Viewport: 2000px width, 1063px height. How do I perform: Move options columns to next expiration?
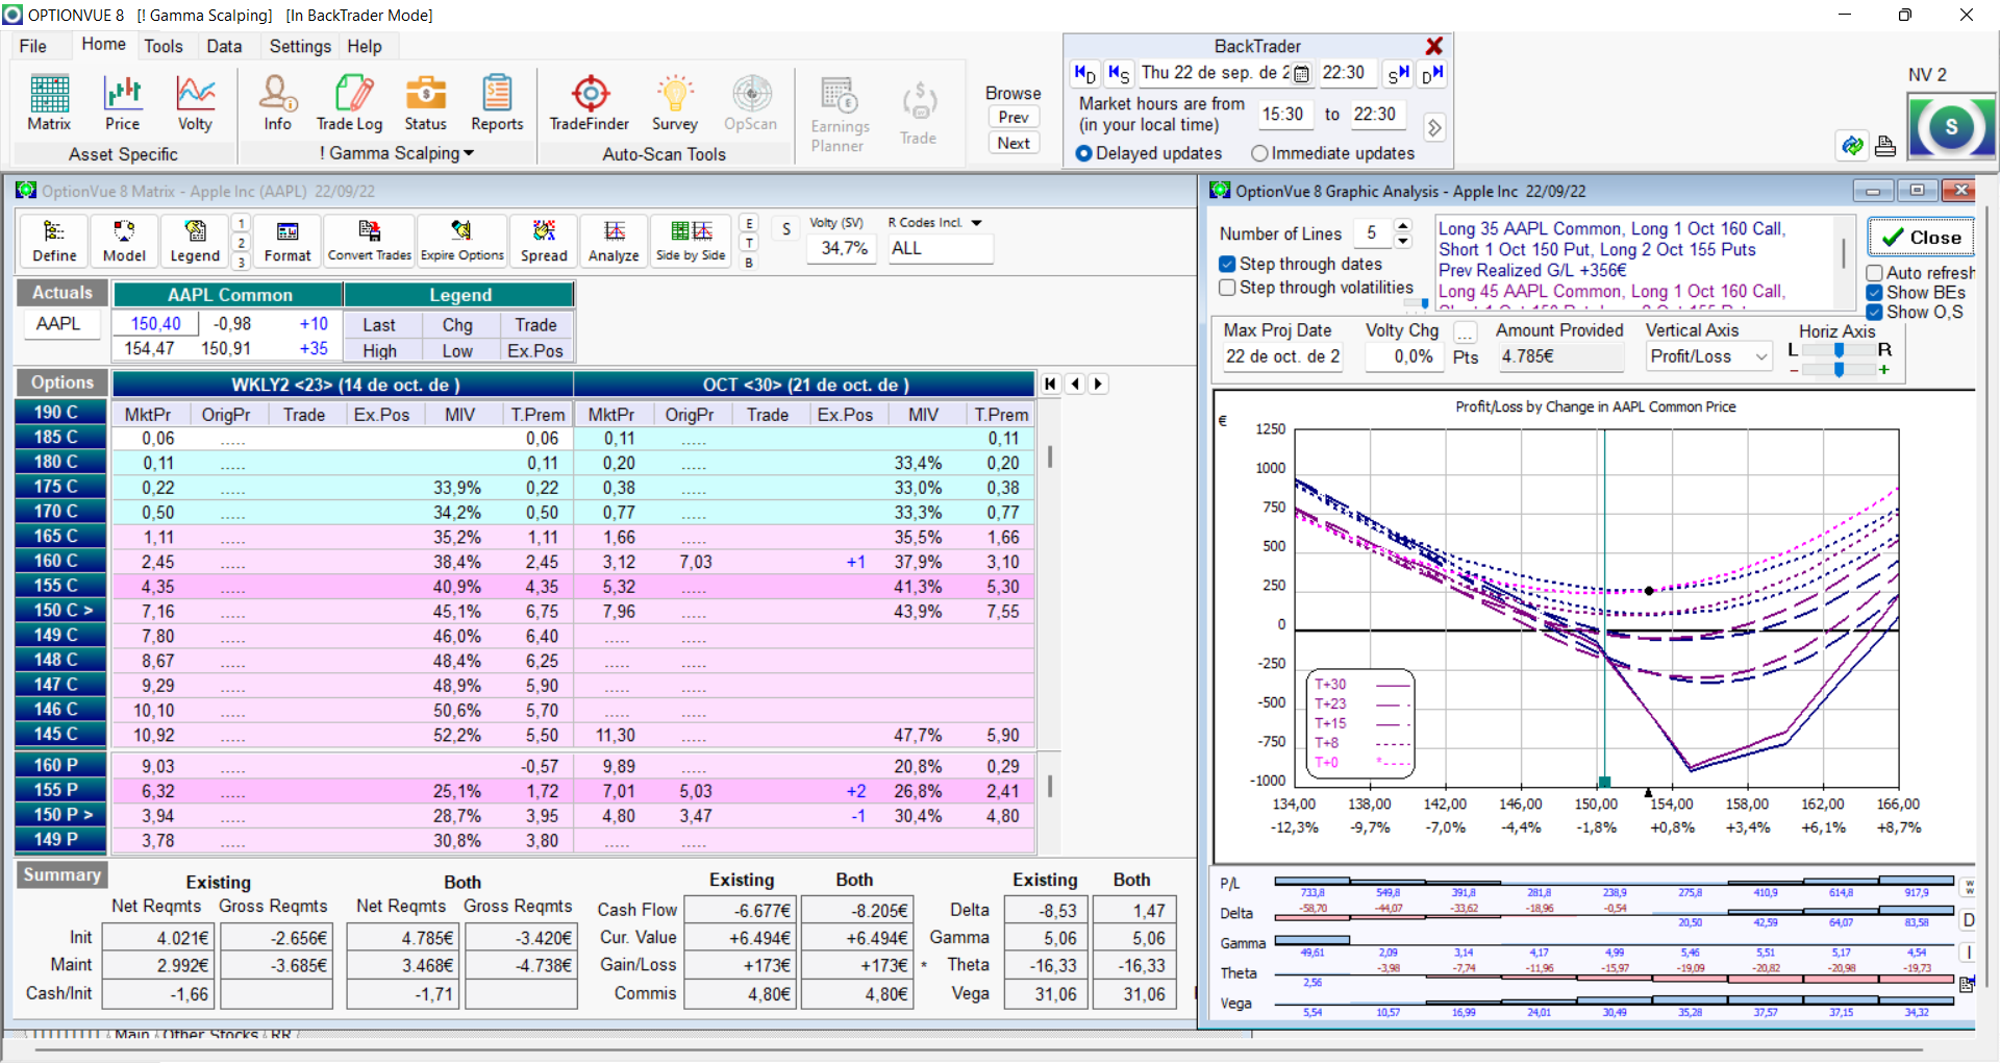click(1098, 384)
